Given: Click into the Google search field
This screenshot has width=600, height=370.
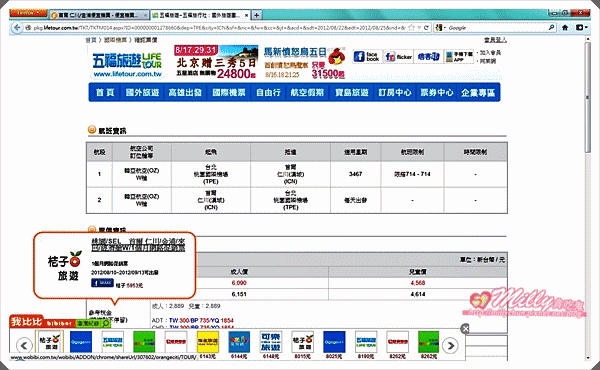Looking at the screenshot, I should (497, 28).
